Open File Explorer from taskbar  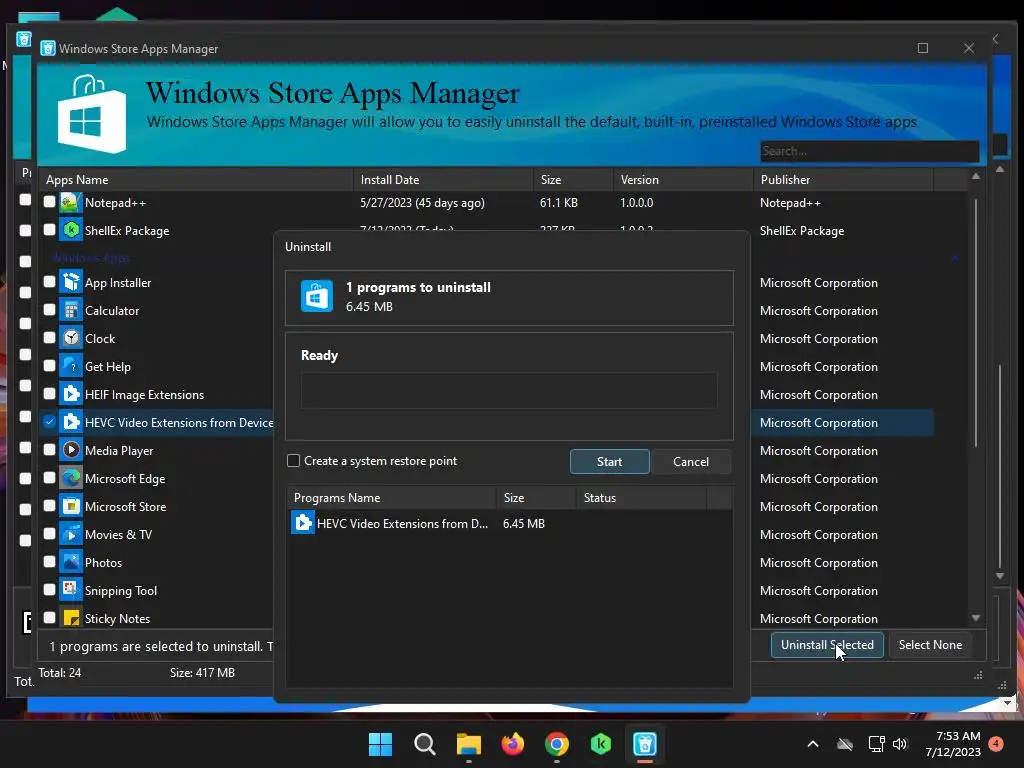[x=468, y=744]
